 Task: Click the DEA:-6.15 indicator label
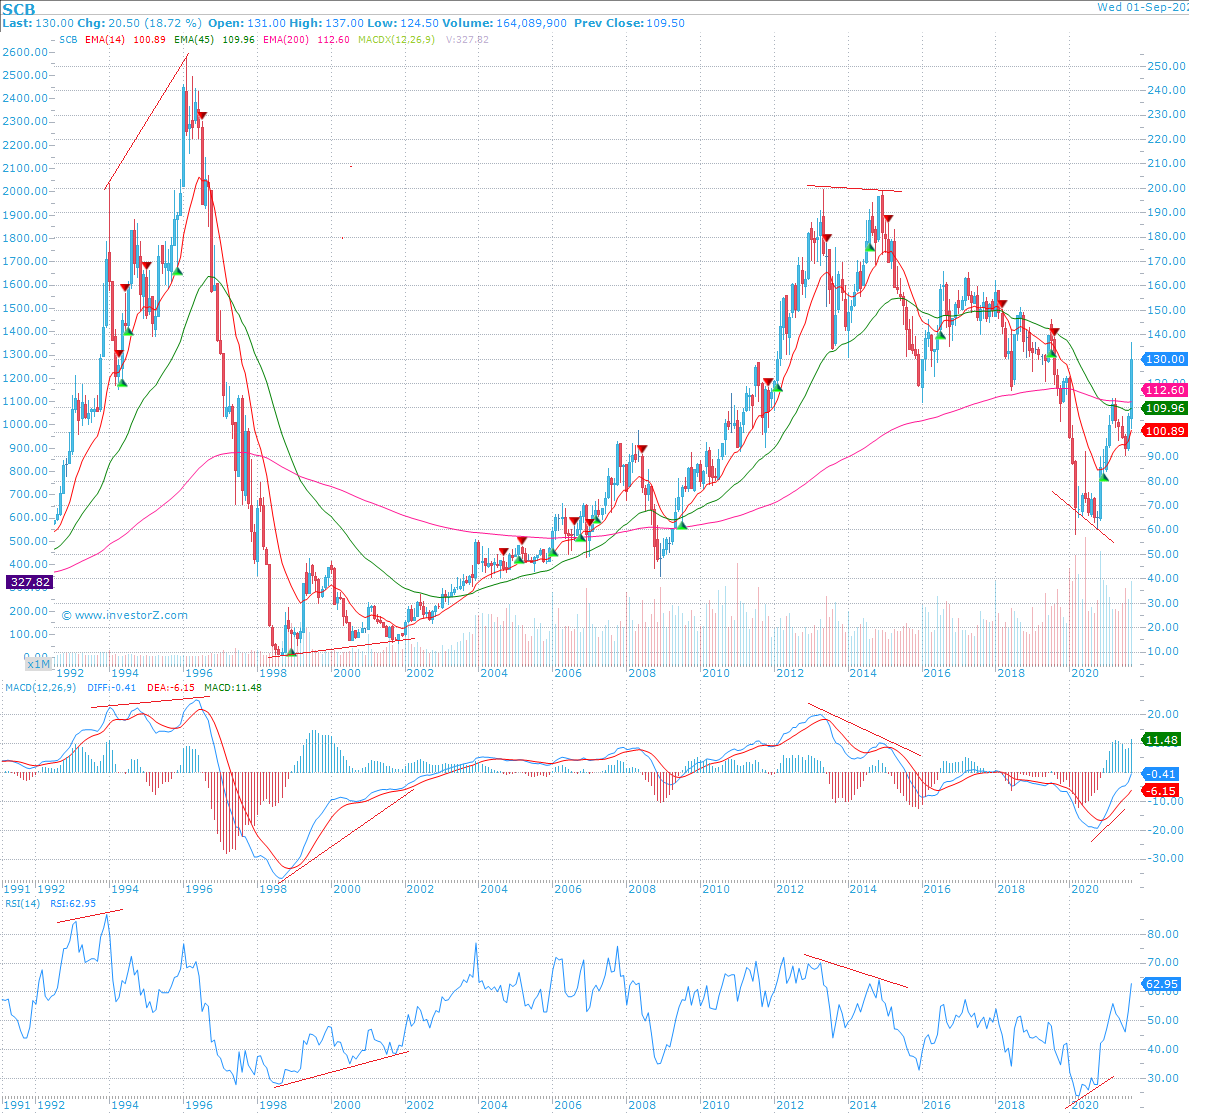point(170,688)
